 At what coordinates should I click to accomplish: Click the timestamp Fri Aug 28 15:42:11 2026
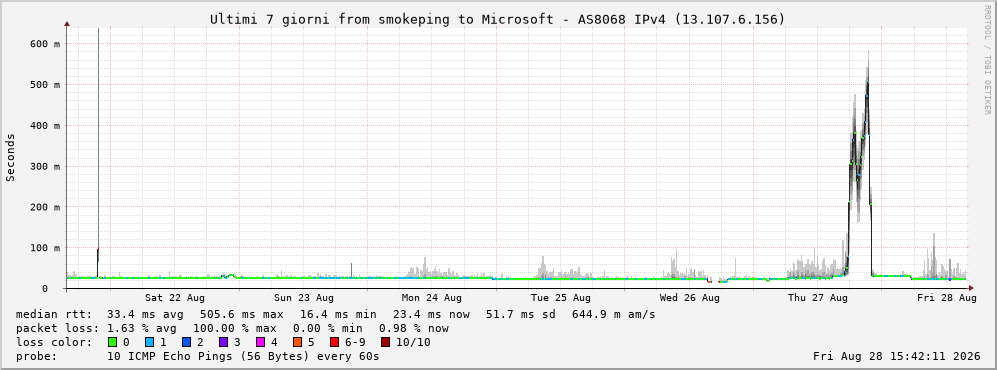pos(897,356)
